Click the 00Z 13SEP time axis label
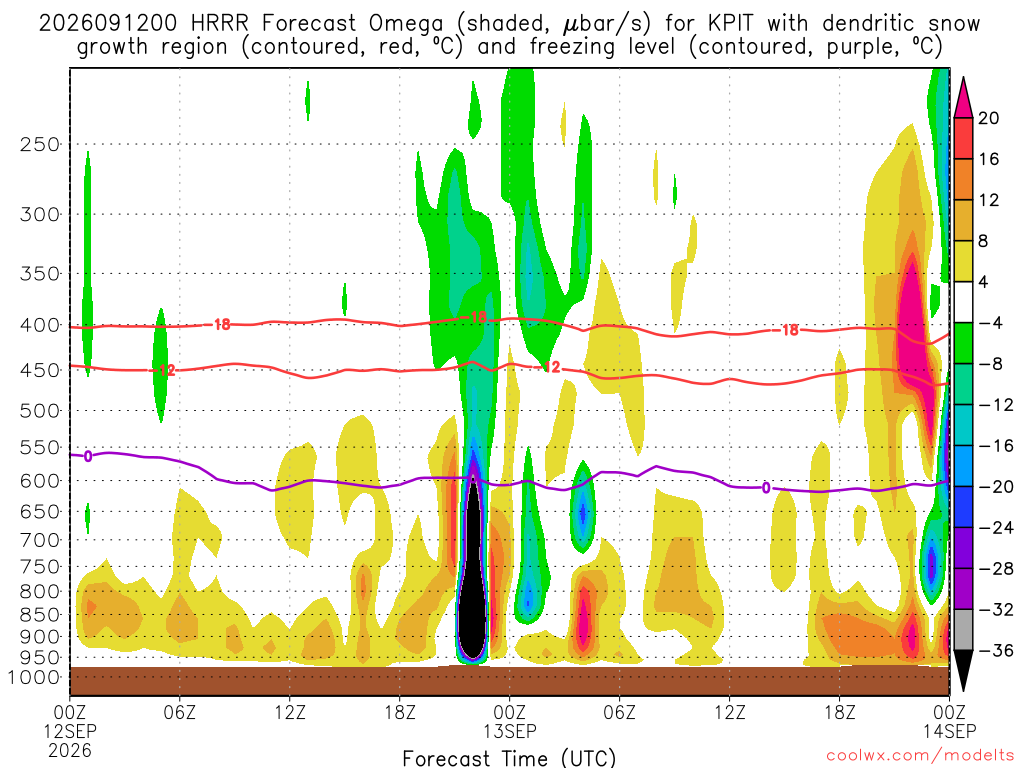 (x=510, y=721)
